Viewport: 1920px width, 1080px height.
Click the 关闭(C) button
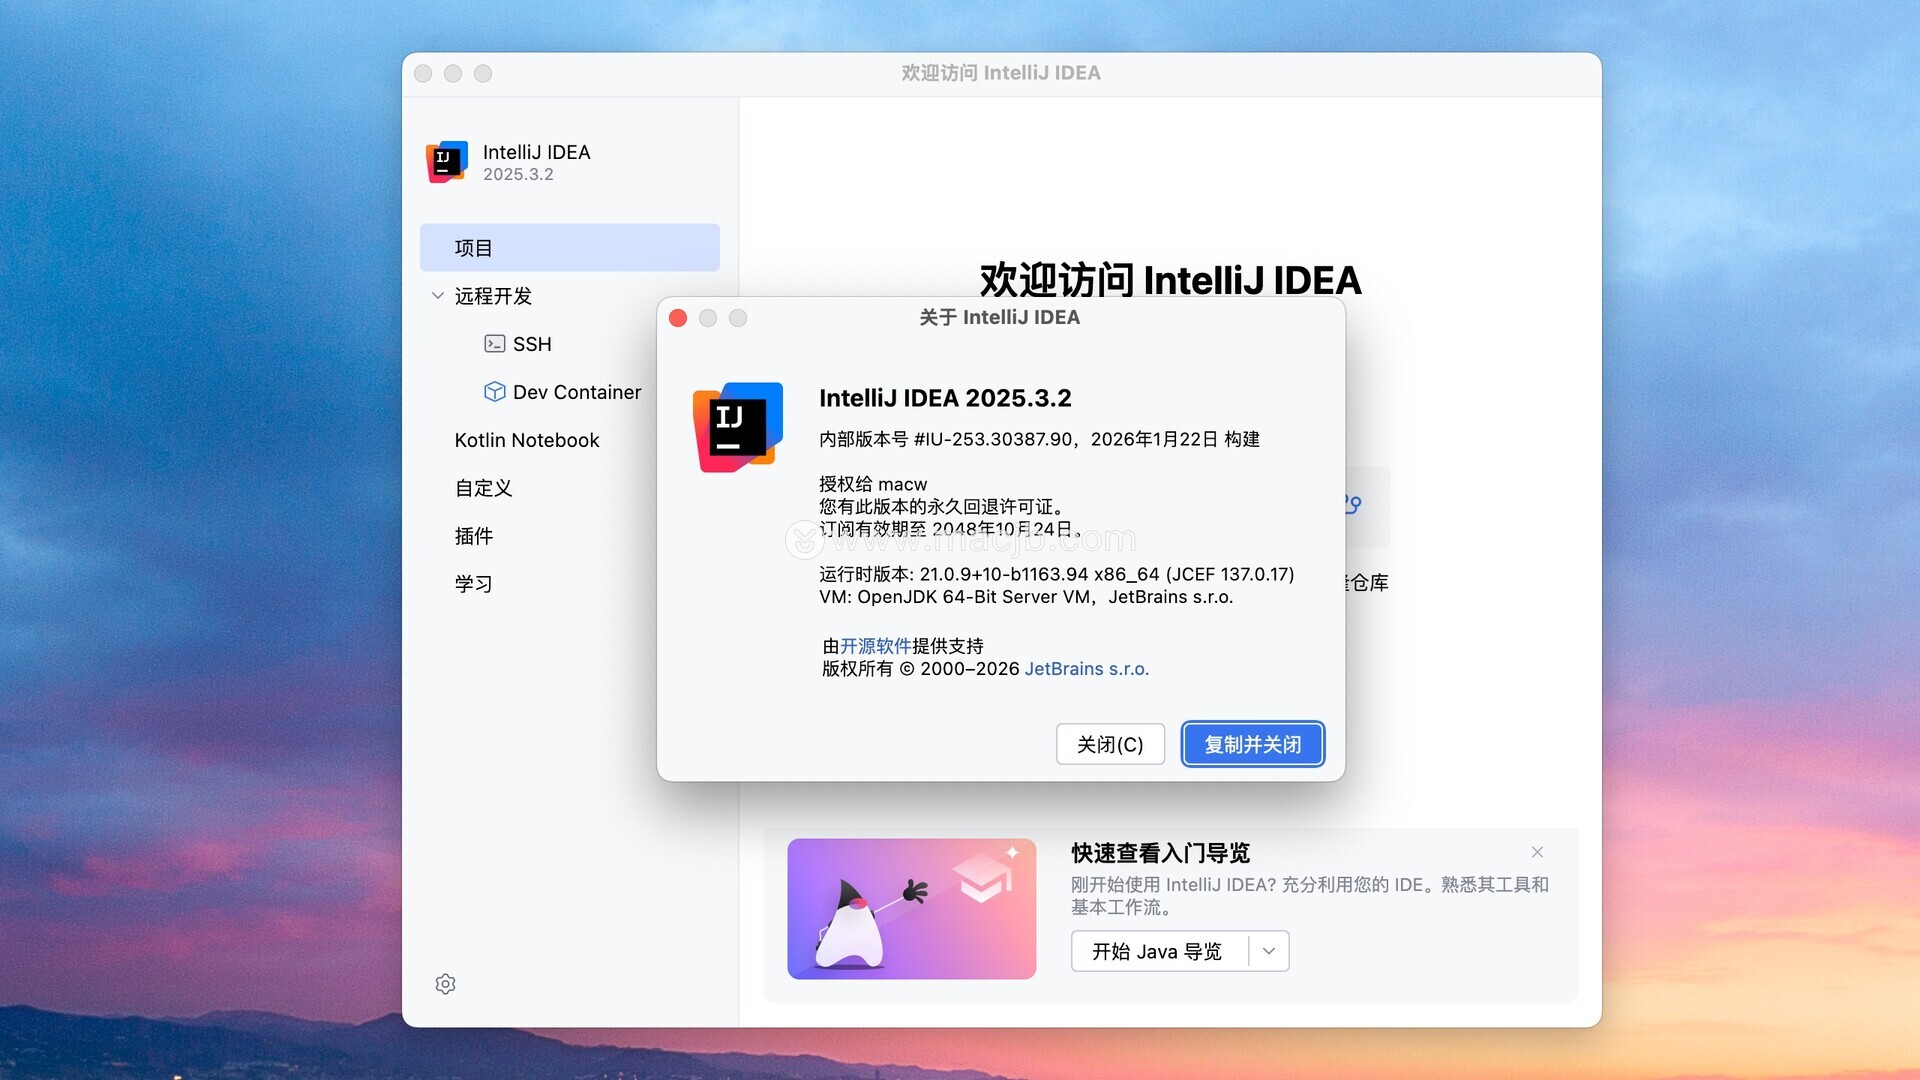(1110, 744)
